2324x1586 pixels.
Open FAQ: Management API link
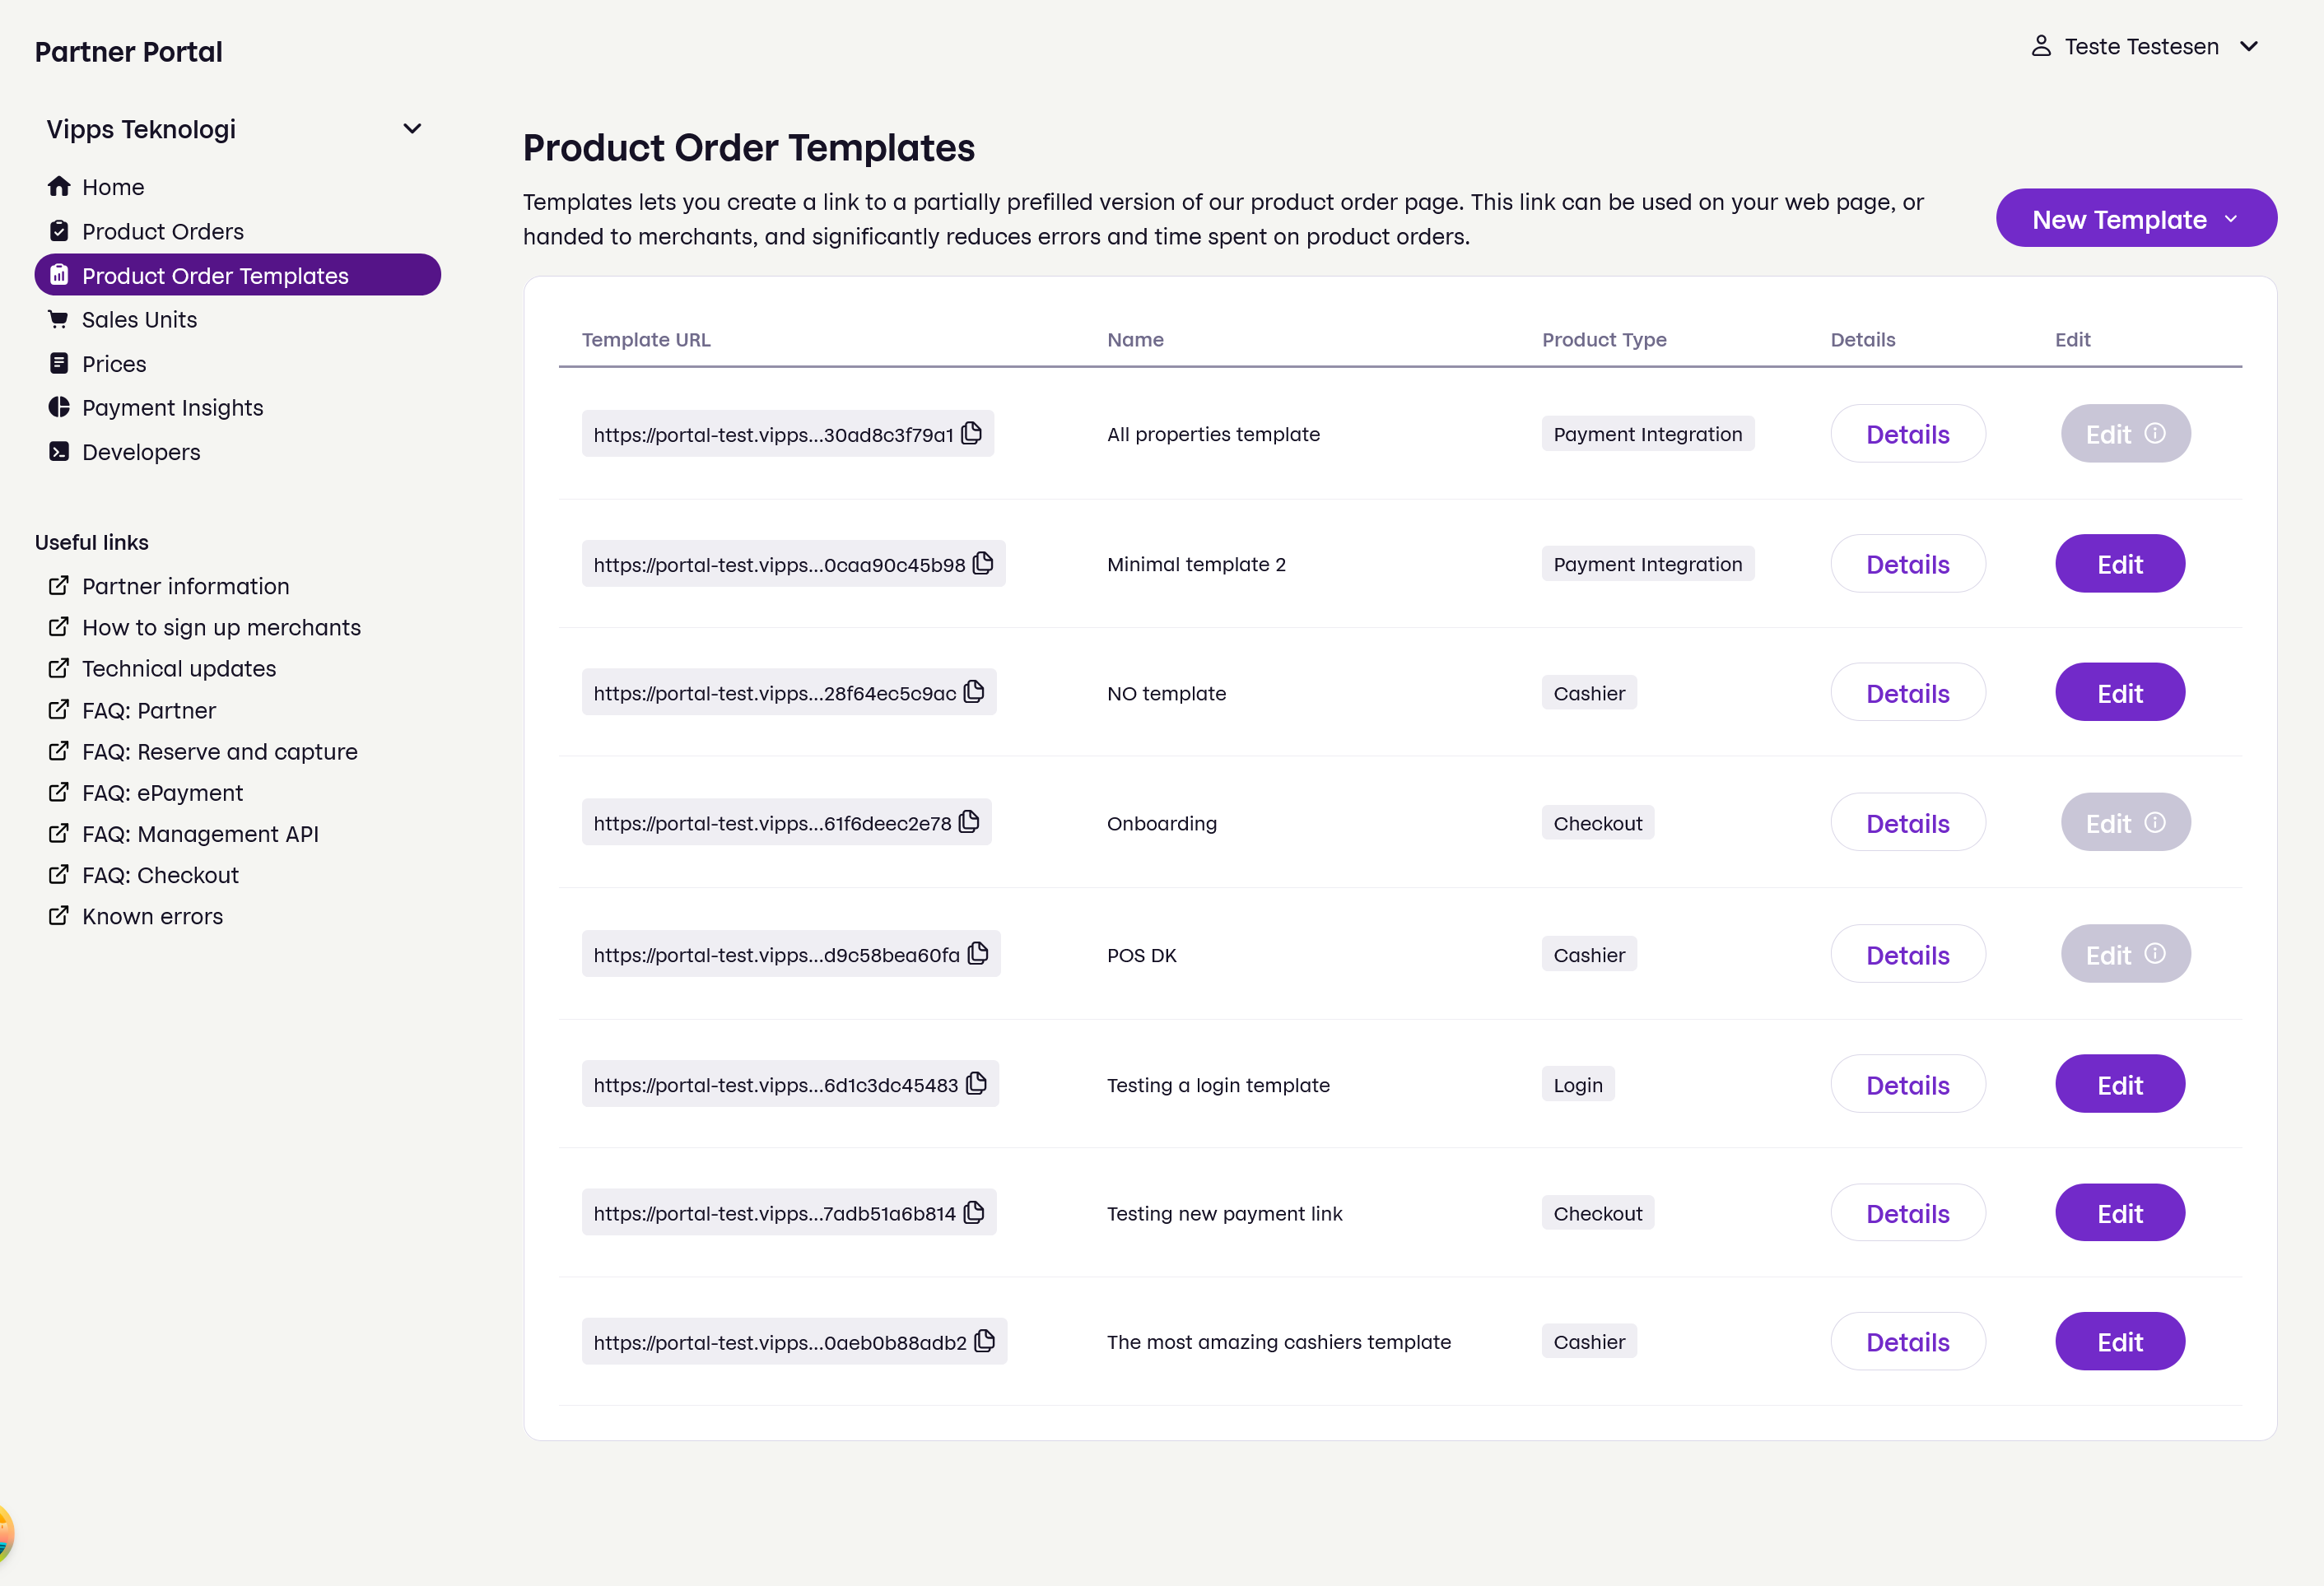coord(200,833)
